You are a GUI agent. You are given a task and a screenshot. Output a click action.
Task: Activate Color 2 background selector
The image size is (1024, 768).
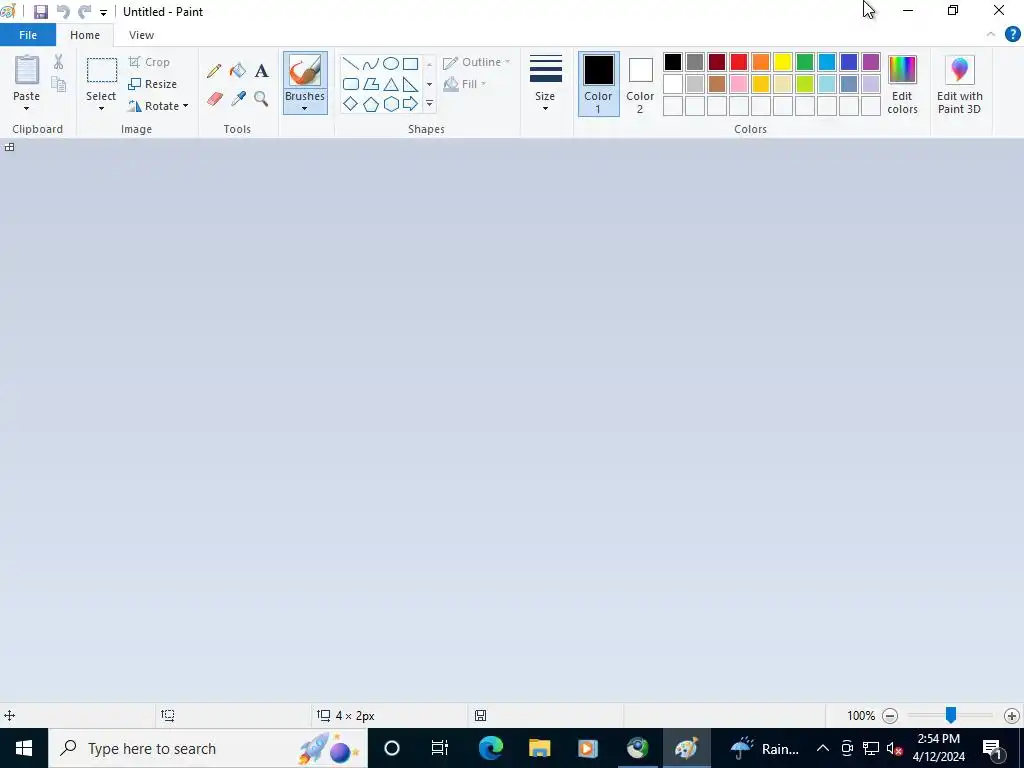pos(640,84)
